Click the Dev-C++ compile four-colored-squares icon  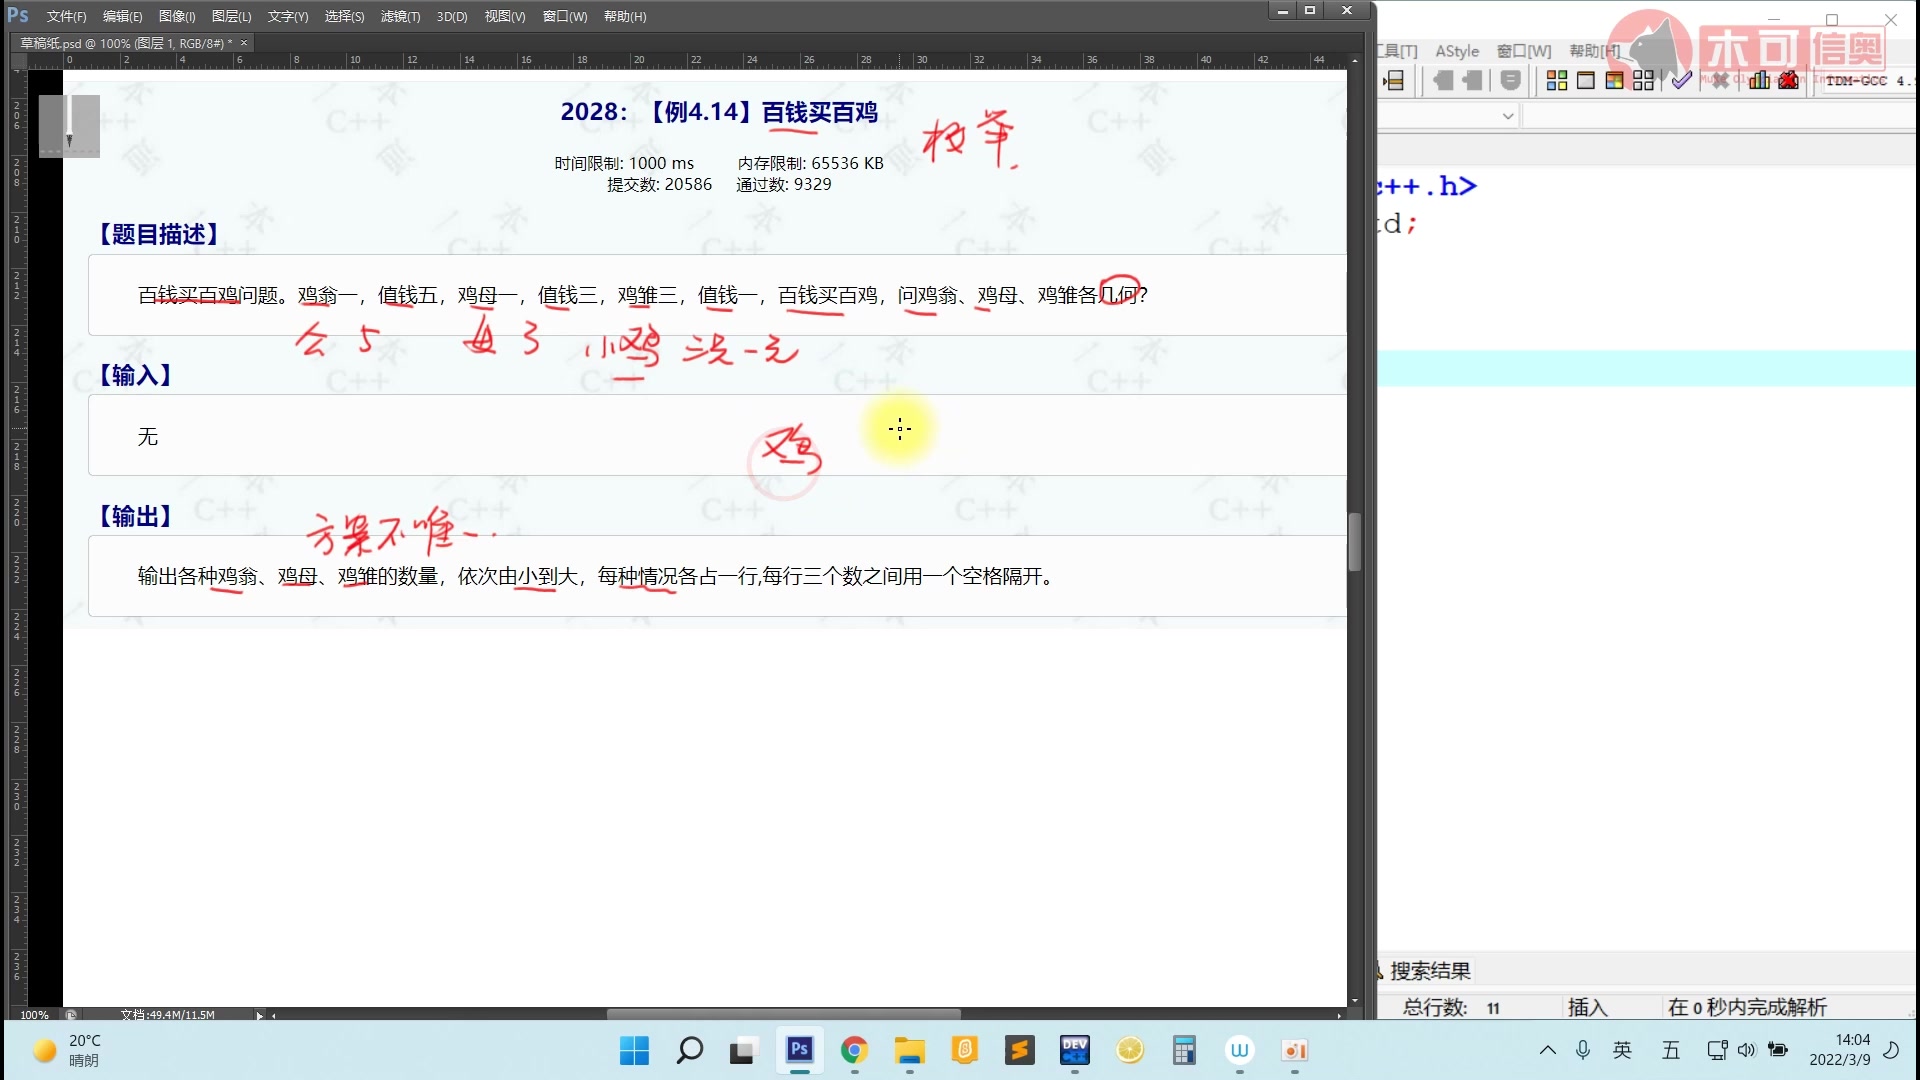pos(1557,80)
